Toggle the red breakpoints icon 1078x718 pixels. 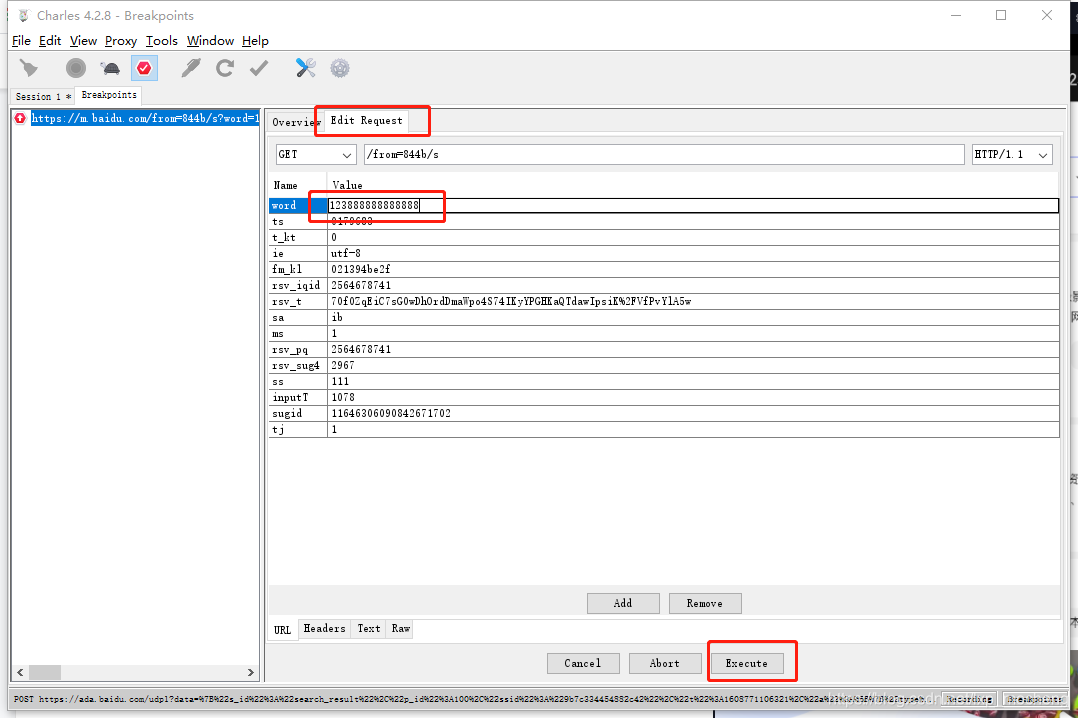click(144, 68)
